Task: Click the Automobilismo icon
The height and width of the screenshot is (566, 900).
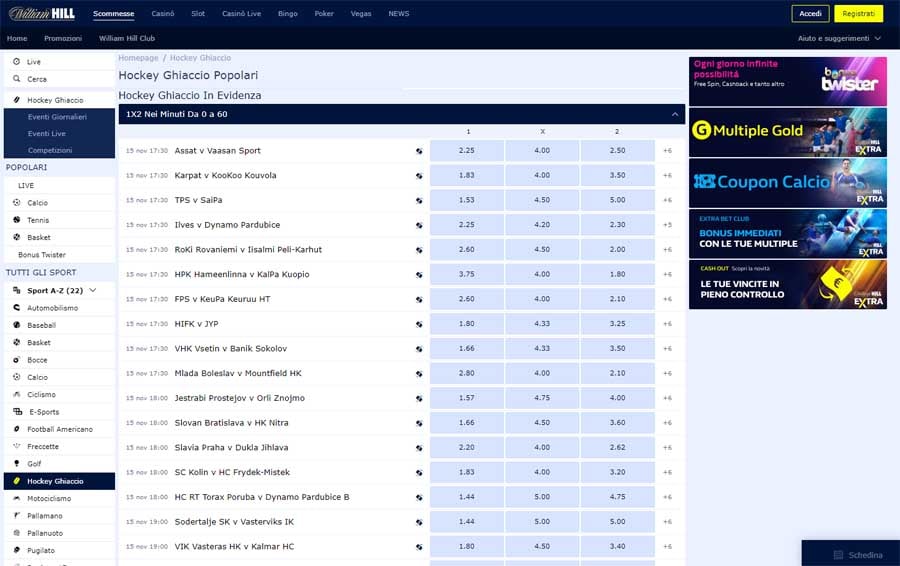Action: pyautogui.click(x=16, y=308)
